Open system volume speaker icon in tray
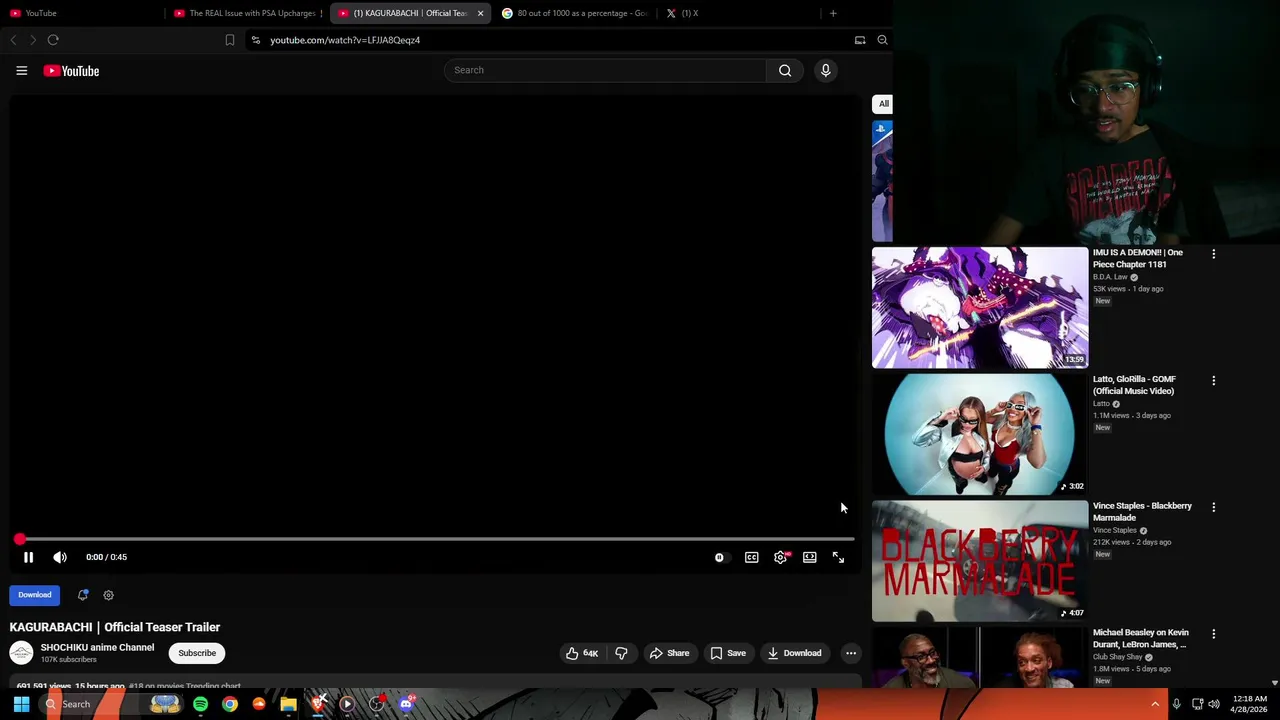Image resolution: width=1280 pixels, height=720 pixels. pos(1215,704)
